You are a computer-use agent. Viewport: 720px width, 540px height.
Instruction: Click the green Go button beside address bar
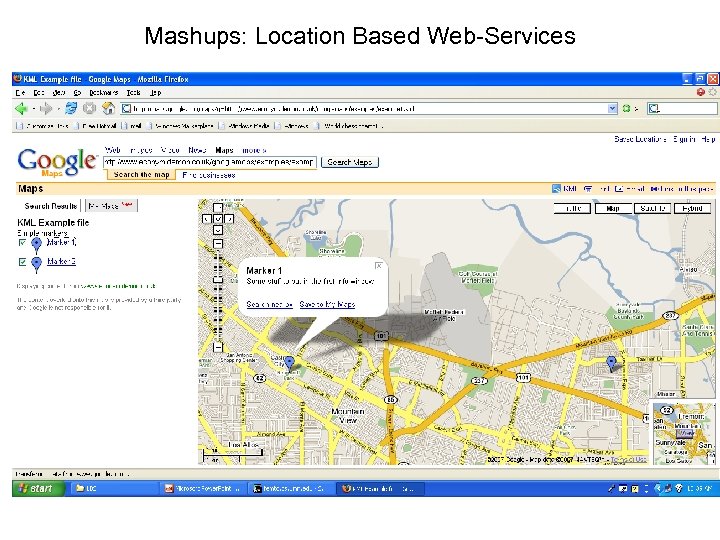click(x=626, y=109)
